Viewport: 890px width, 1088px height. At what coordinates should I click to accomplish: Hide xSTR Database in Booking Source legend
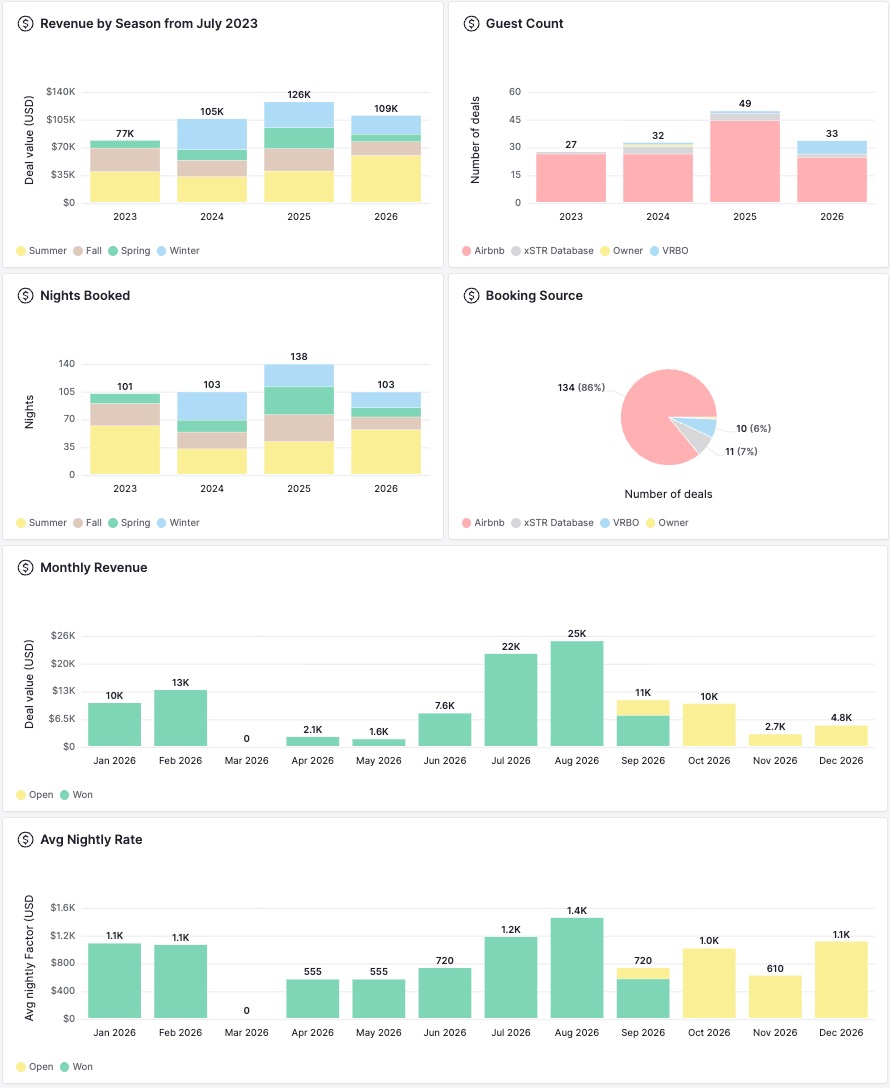point(552,522)
